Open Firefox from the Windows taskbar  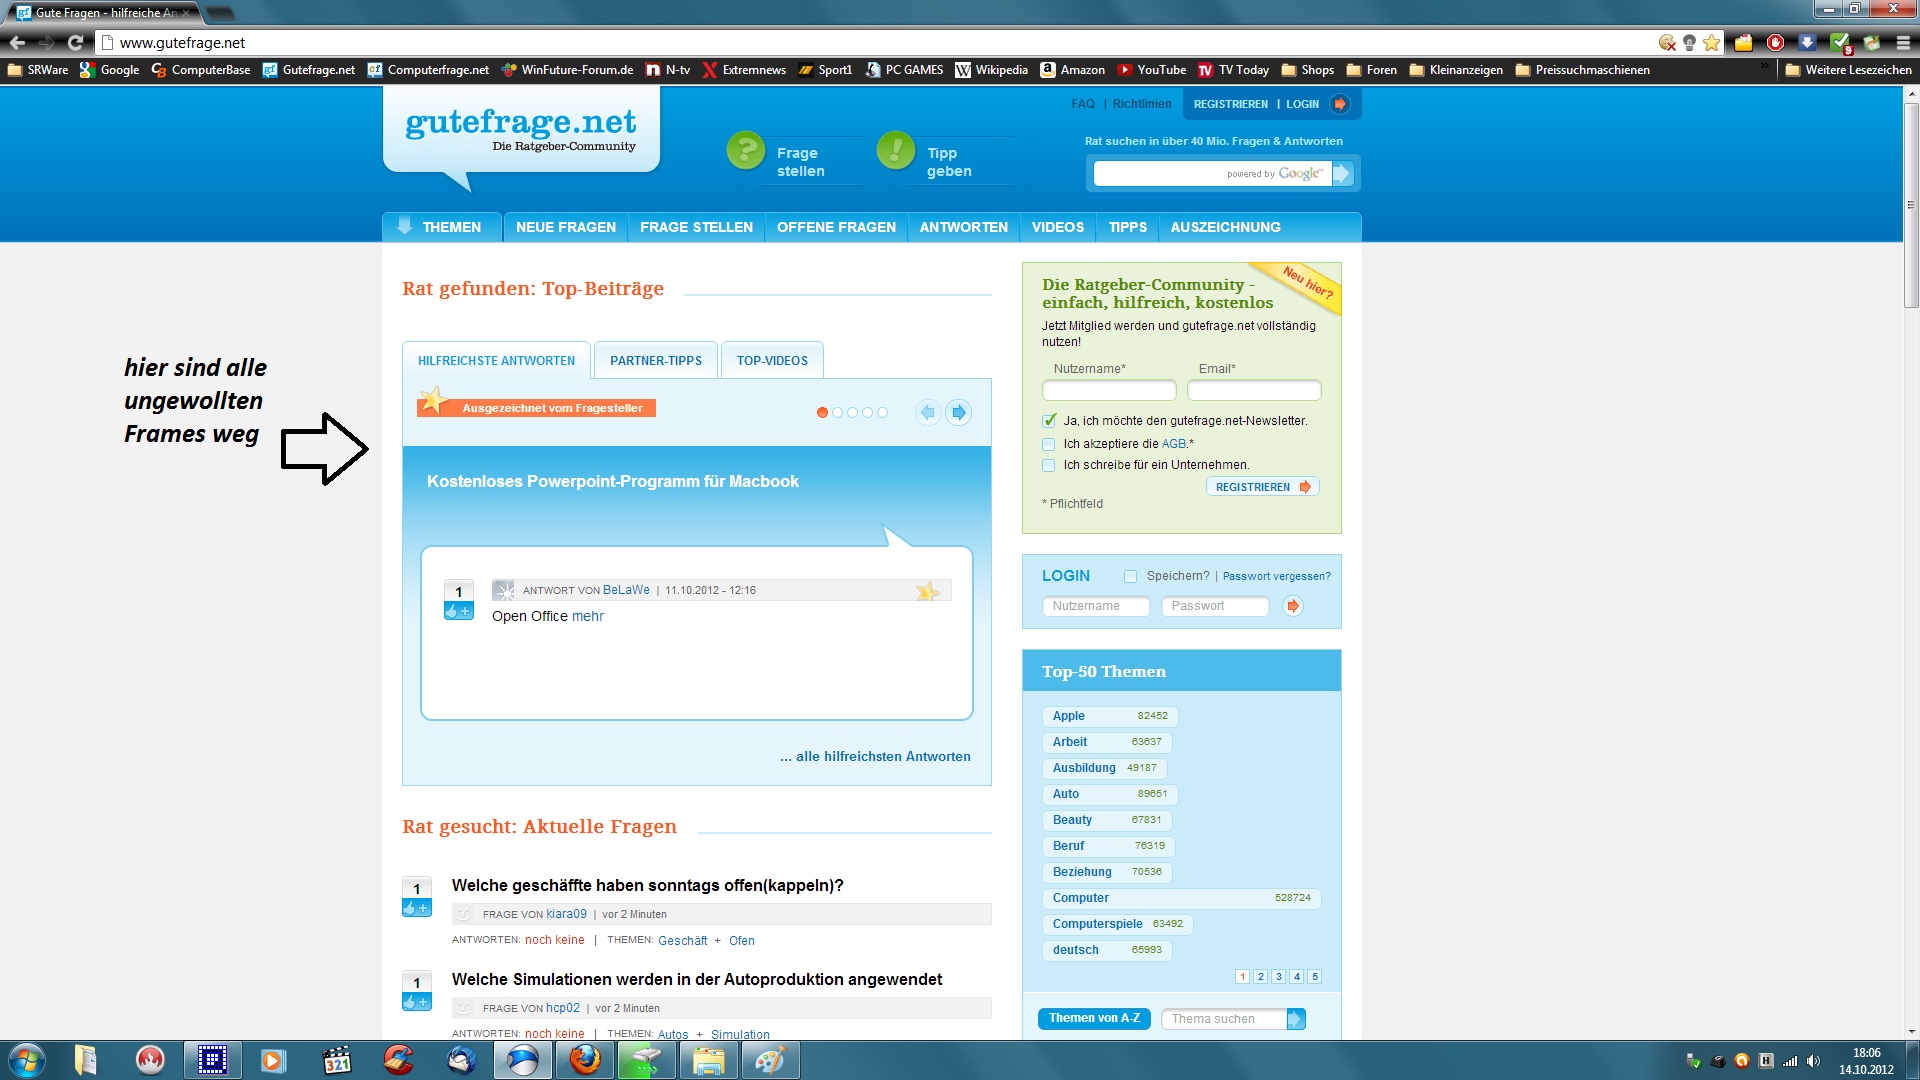pyautogui.click(x=585, y=1060)
